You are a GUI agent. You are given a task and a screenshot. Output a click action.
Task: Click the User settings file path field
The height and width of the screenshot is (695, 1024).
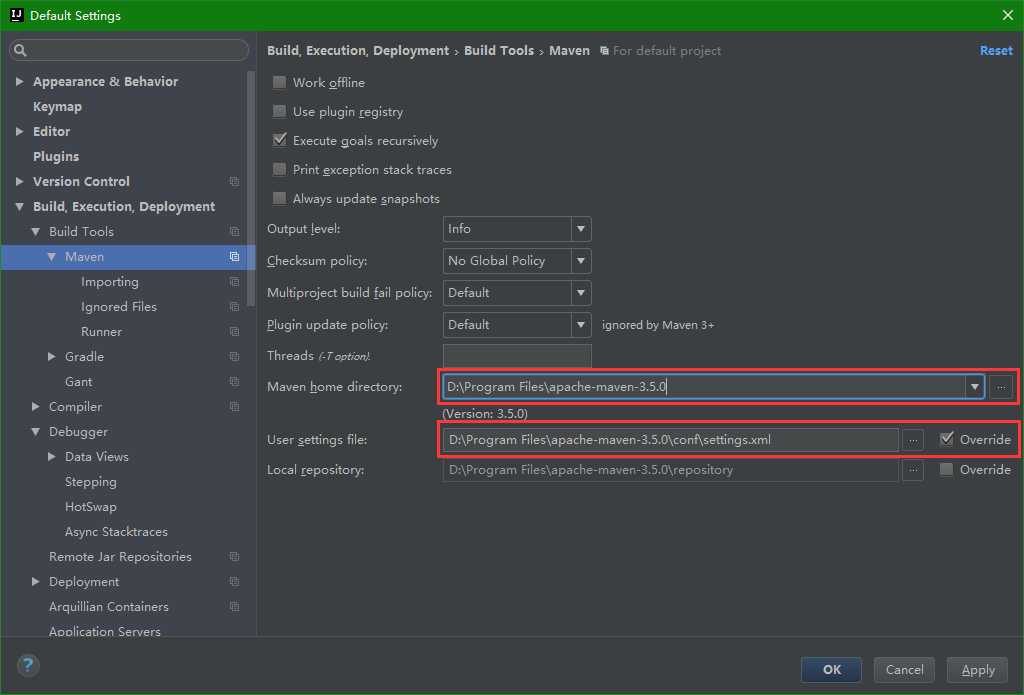[x=671, y=440]
